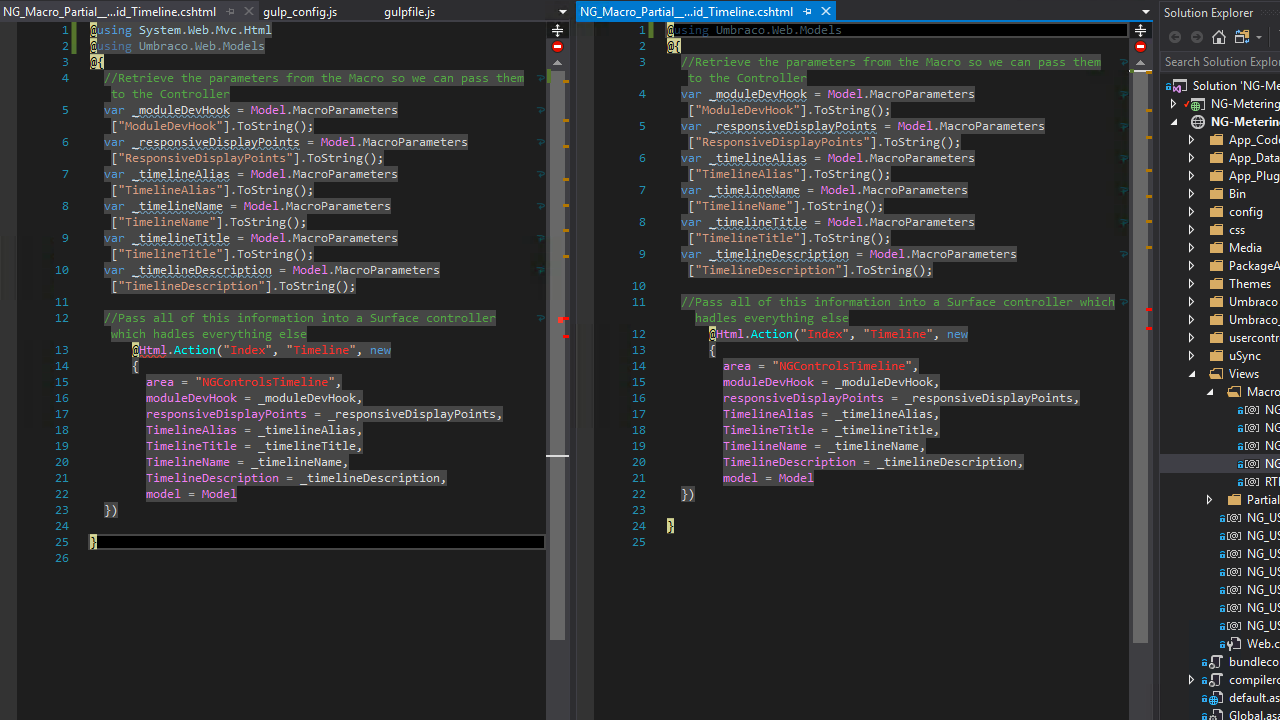Click the back navigation arrow in Solution Explorer

click(x=1175, y=37)
